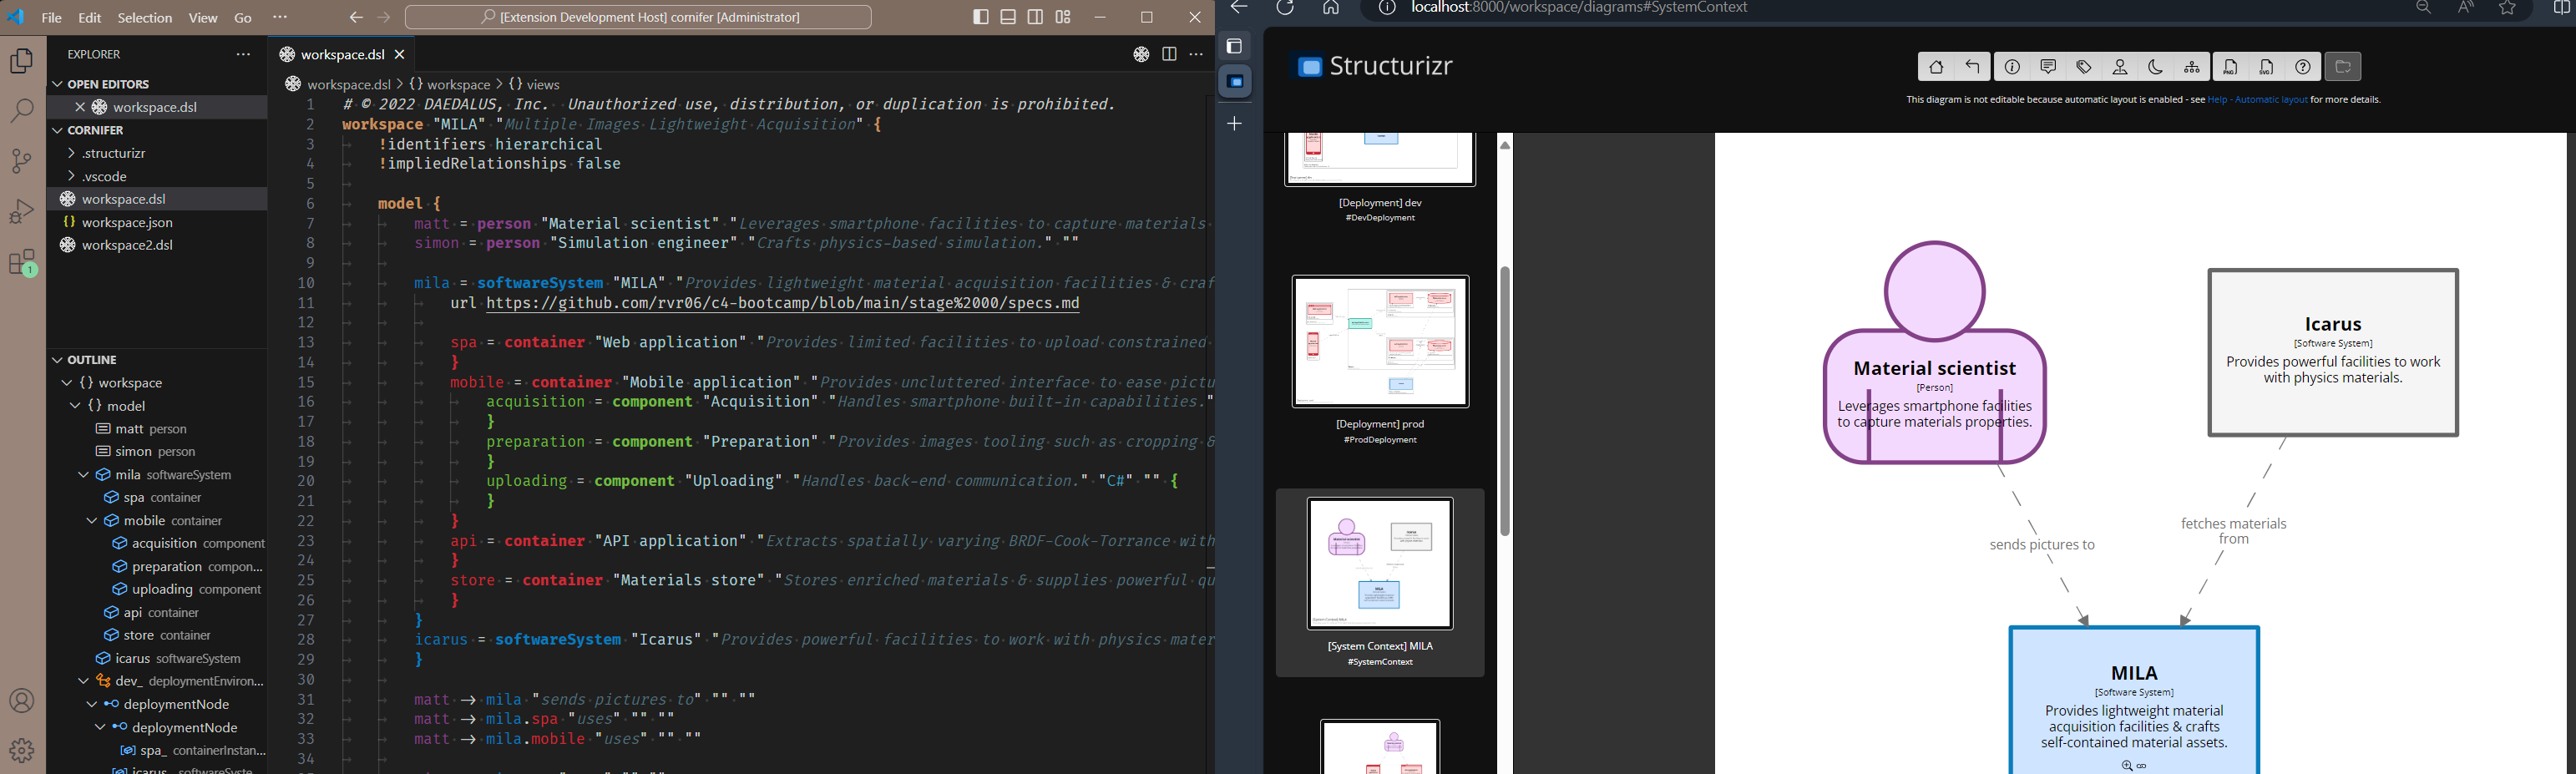The image size is (2576, 774).
Task: Click the Structurizr preview icon in editor title
Action: [x=1141, y=55]
